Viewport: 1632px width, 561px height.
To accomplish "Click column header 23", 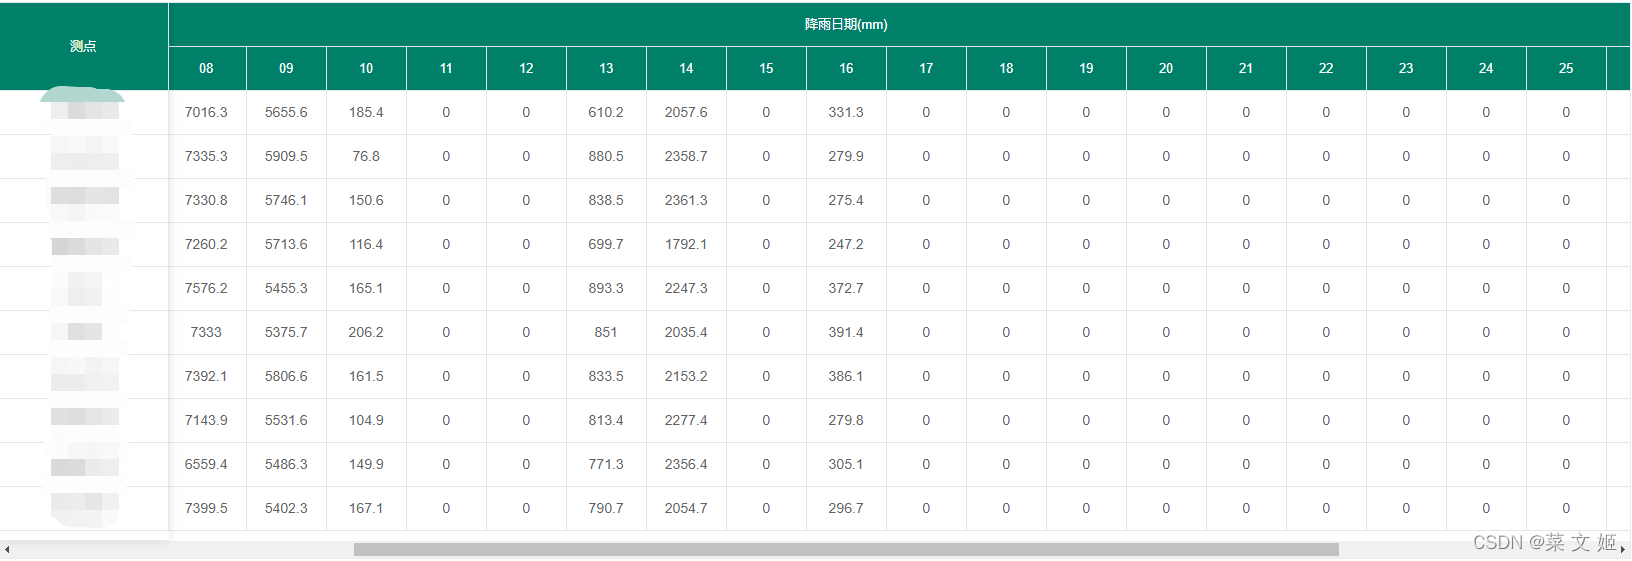I will pyautogui.click(x=1406, y=68).
